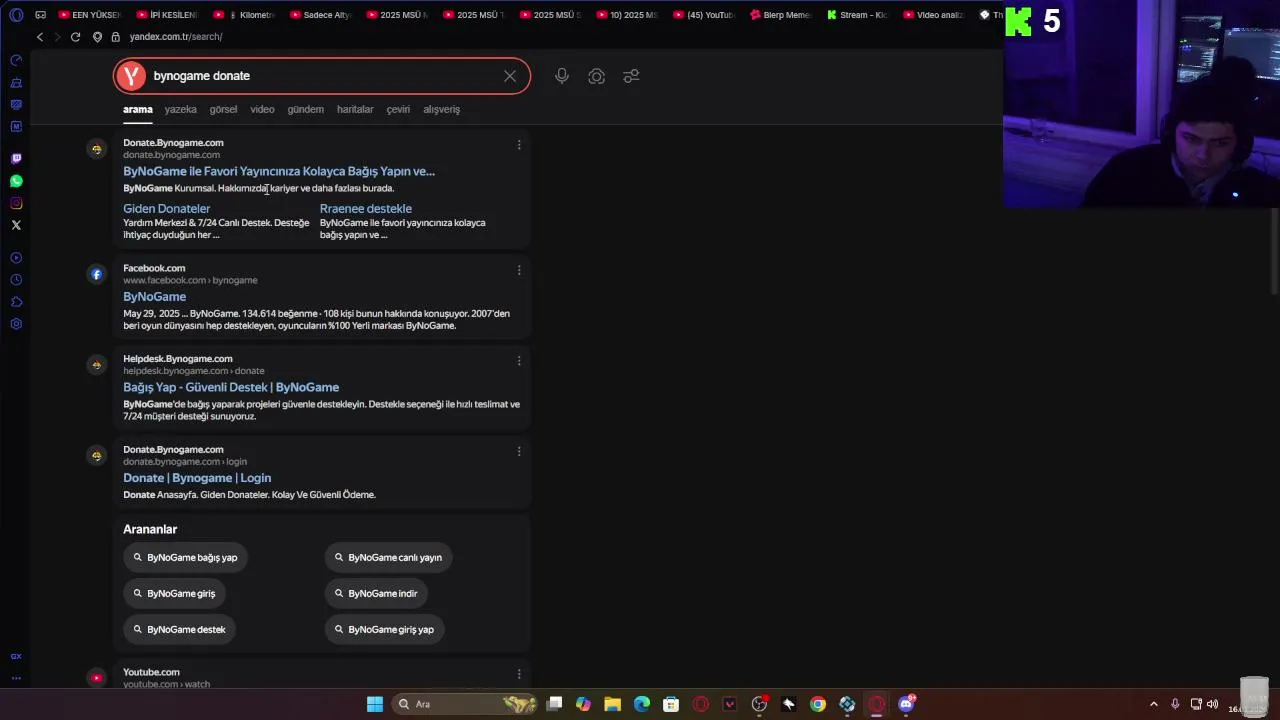Search suggestion ByNoGame giriş

175,593
